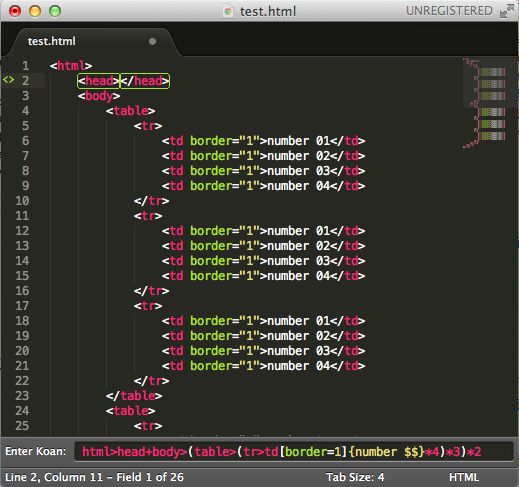Toggle full screen with the arrows icon

[507, 11]
